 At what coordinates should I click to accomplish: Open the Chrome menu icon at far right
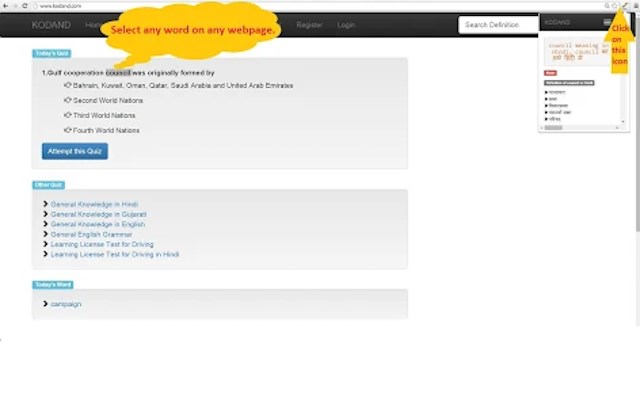(636, 6)
